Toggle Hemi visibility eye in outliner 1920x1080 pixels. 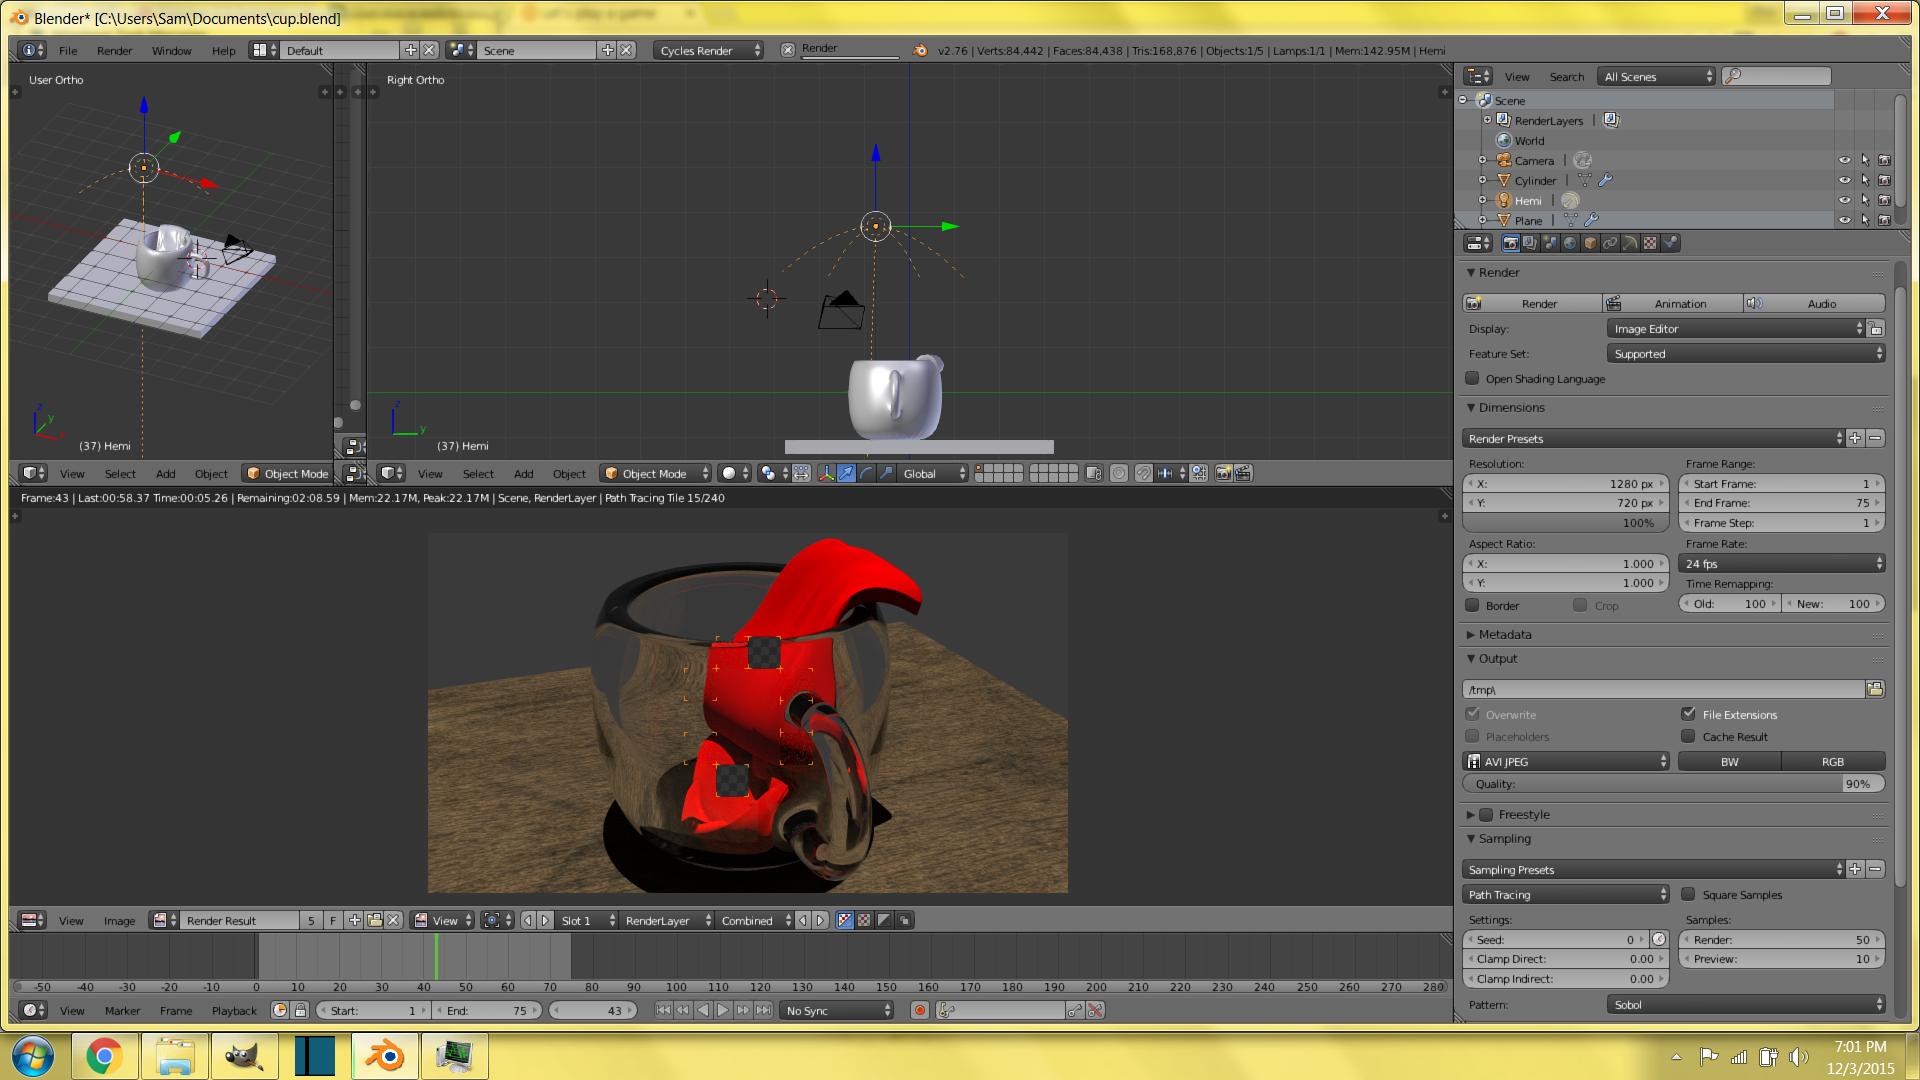tap(1845, 200)
